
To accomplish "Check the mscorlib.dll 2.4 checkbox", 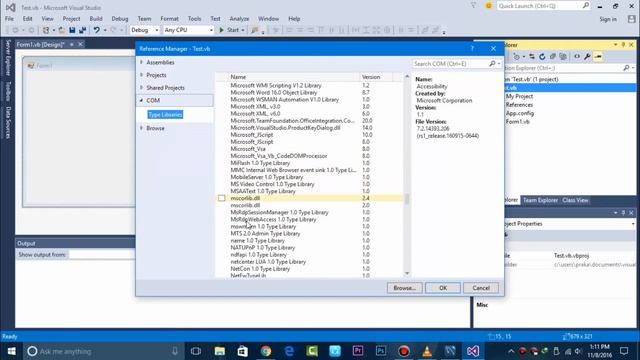I will click(x=222, y=198).
